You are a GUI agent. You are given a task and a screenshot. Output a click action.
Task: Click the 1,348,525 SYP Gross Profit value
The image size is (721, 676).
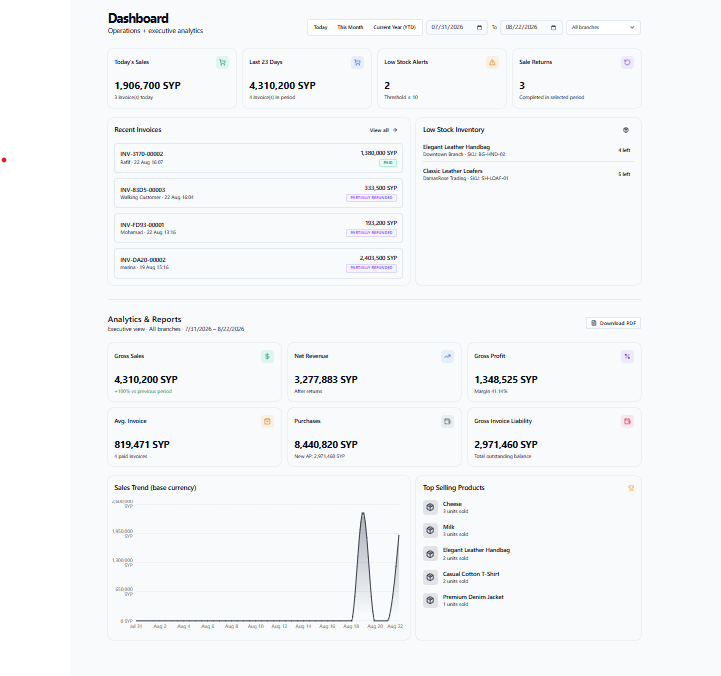tap(506, 380)
